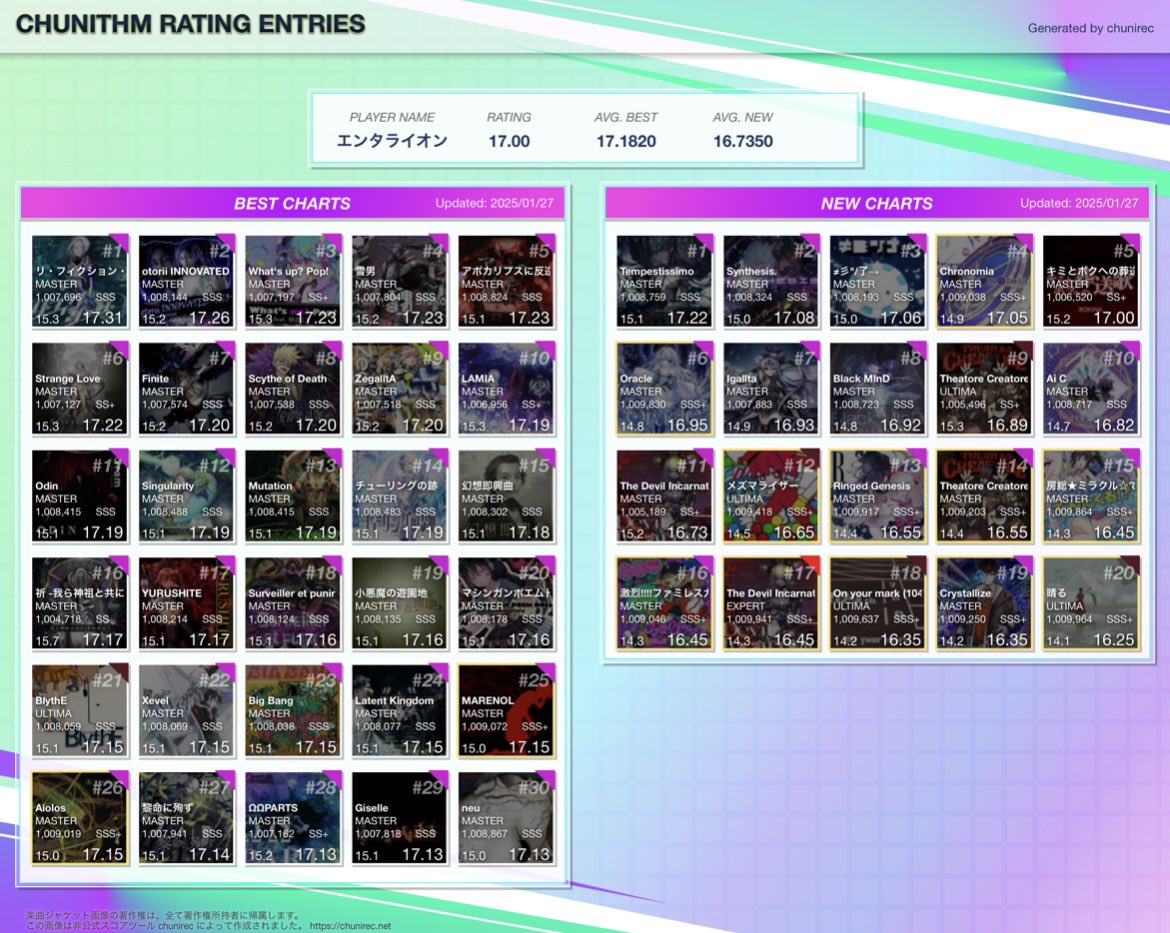Open the What's up? Pop! chart card

coord(292,281)
